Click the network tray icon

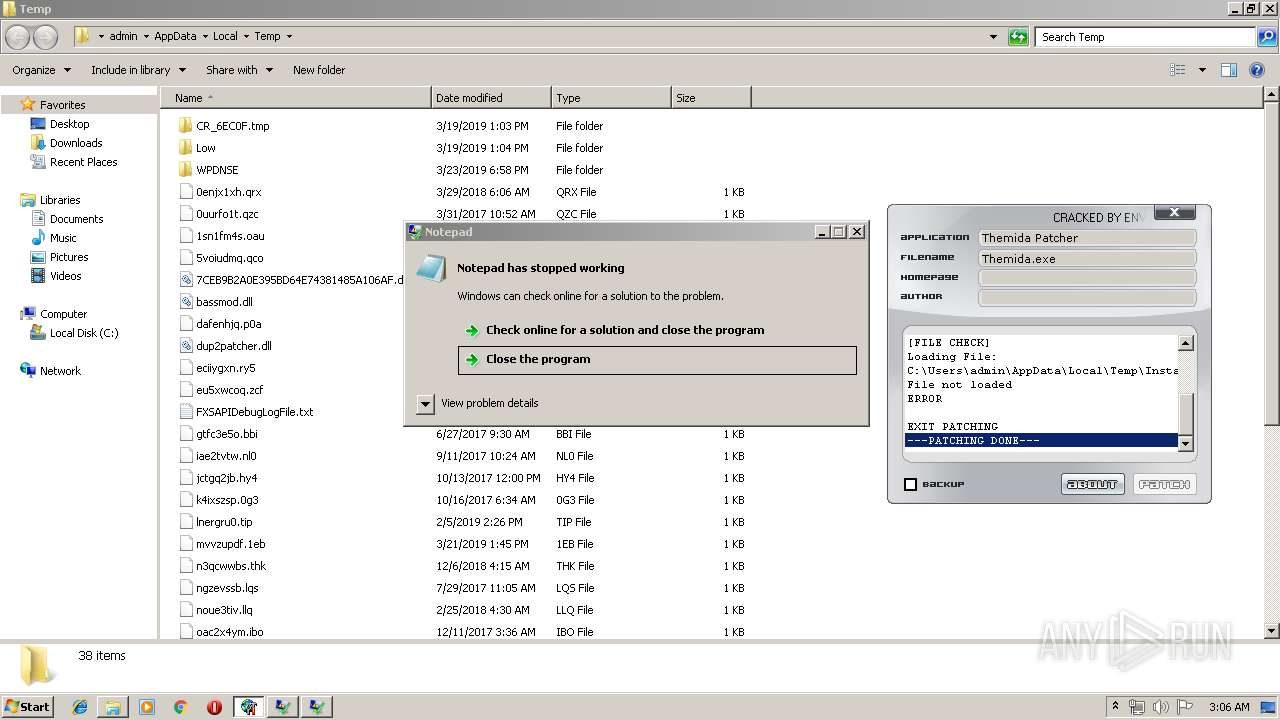pos(1137,707)
